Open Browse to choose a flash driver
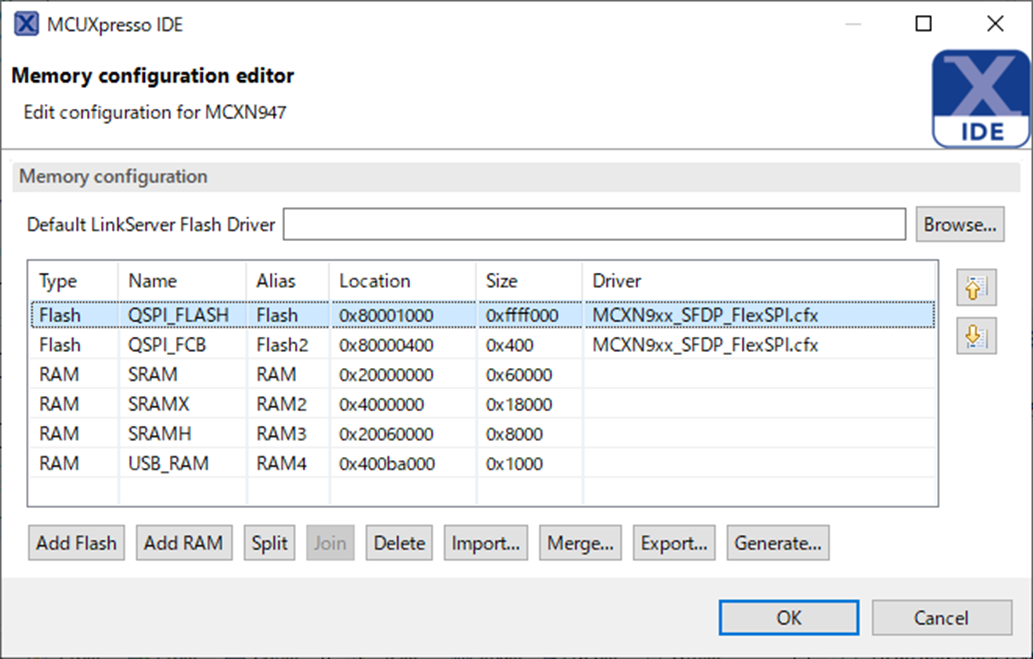Viewport: 1033px width, 659px height. coord(959,224)
